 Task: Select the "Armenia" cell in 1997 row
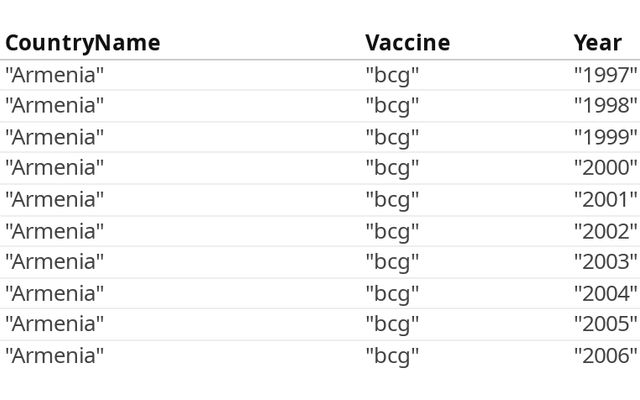pyautogui.click(x=54, y=75)
